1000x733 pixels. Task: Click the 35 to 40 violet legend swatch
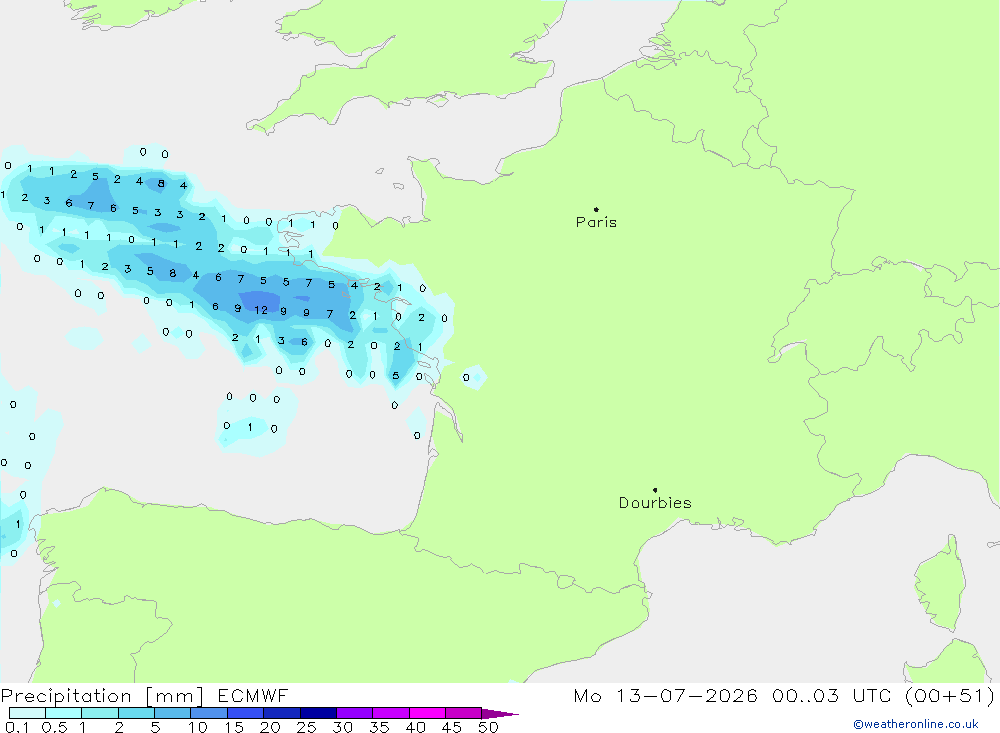click(391, 713)
